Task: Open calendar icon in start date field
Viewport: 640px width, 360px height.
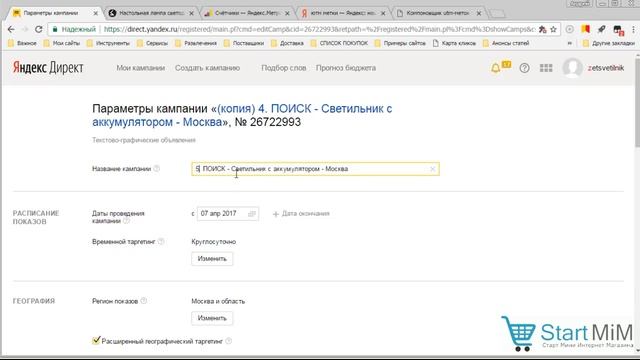Action: [251, 214]
